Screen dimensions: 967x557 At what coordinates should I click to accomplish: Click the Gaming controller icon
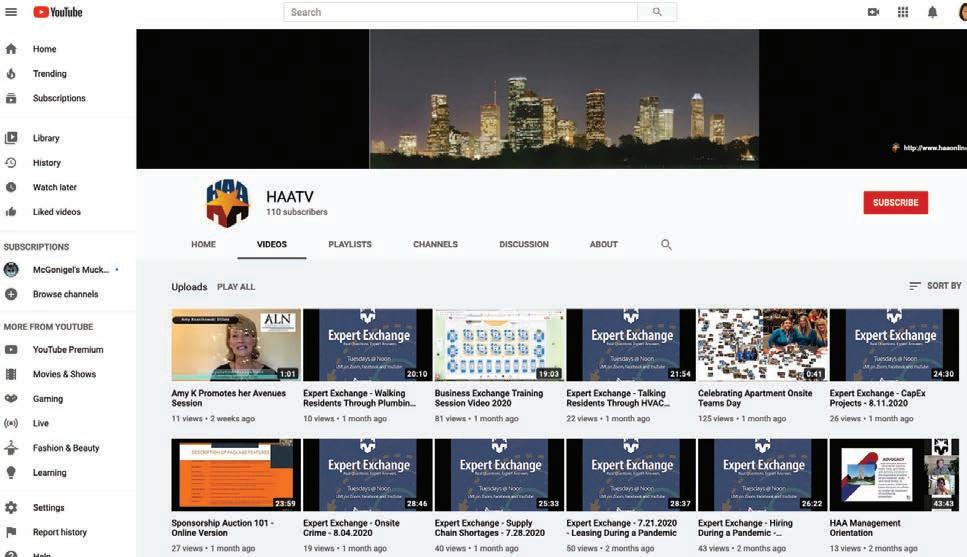11,398
